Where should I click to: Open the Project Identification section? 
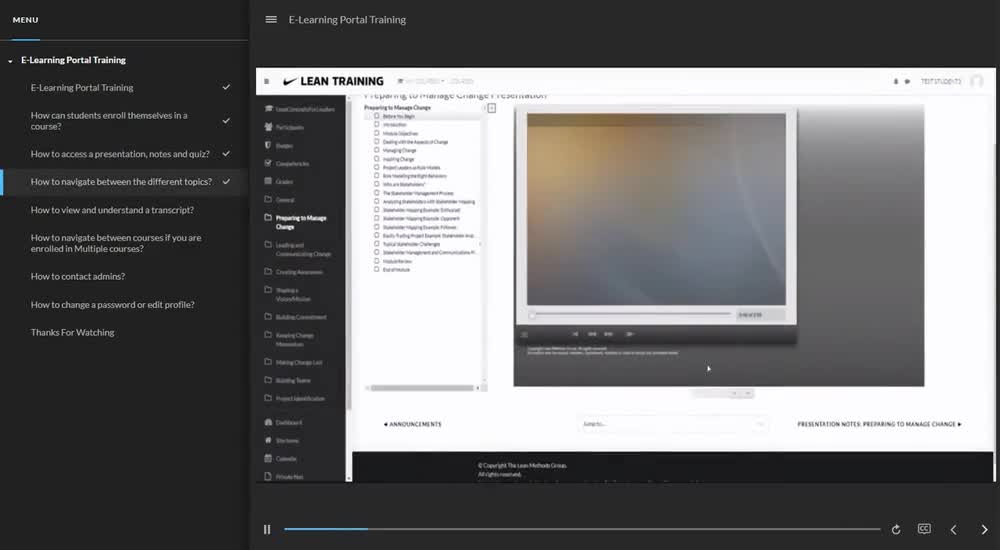[x=295, y=399]
